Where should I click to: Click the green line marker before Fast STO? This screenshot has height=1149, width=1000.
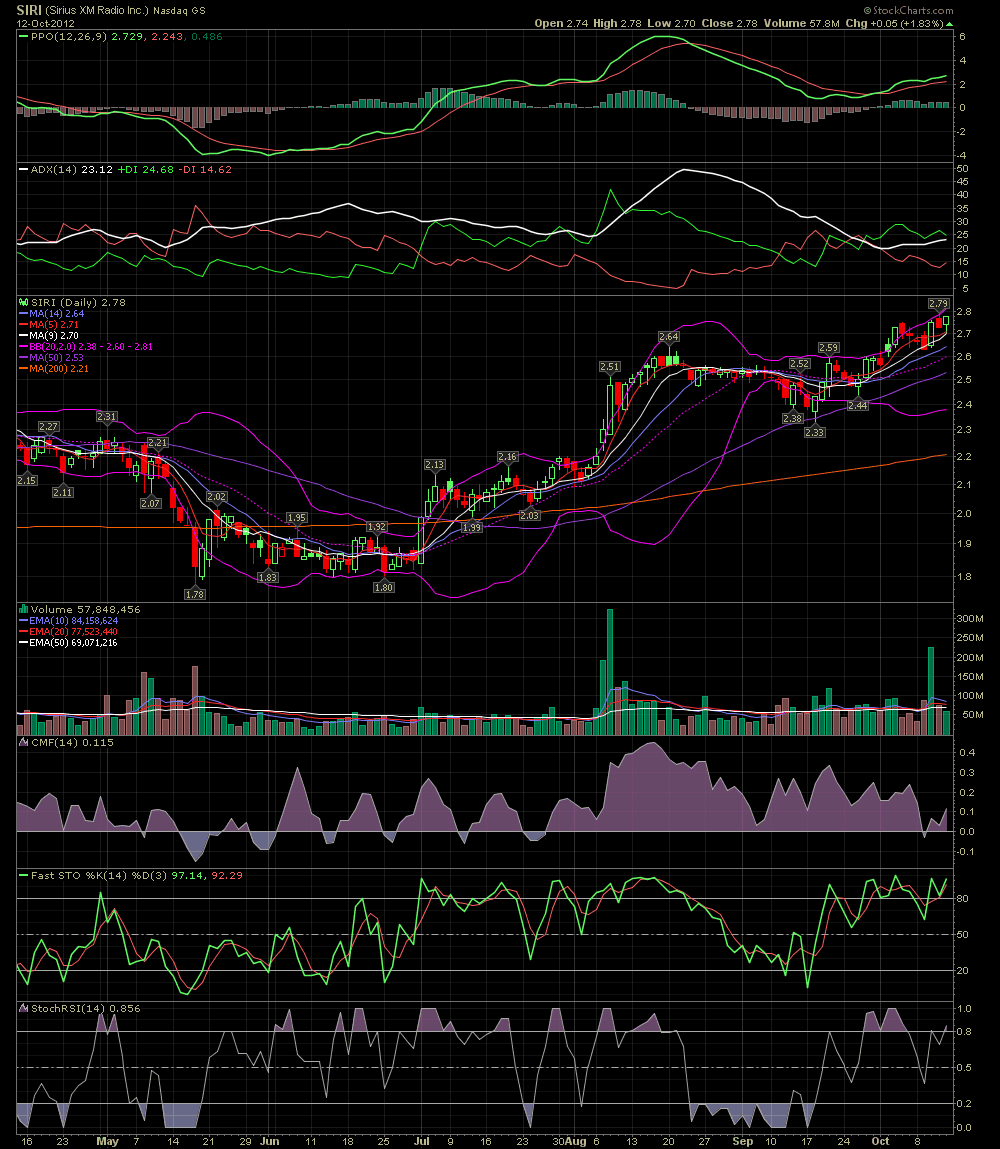[x=23, y=876]
